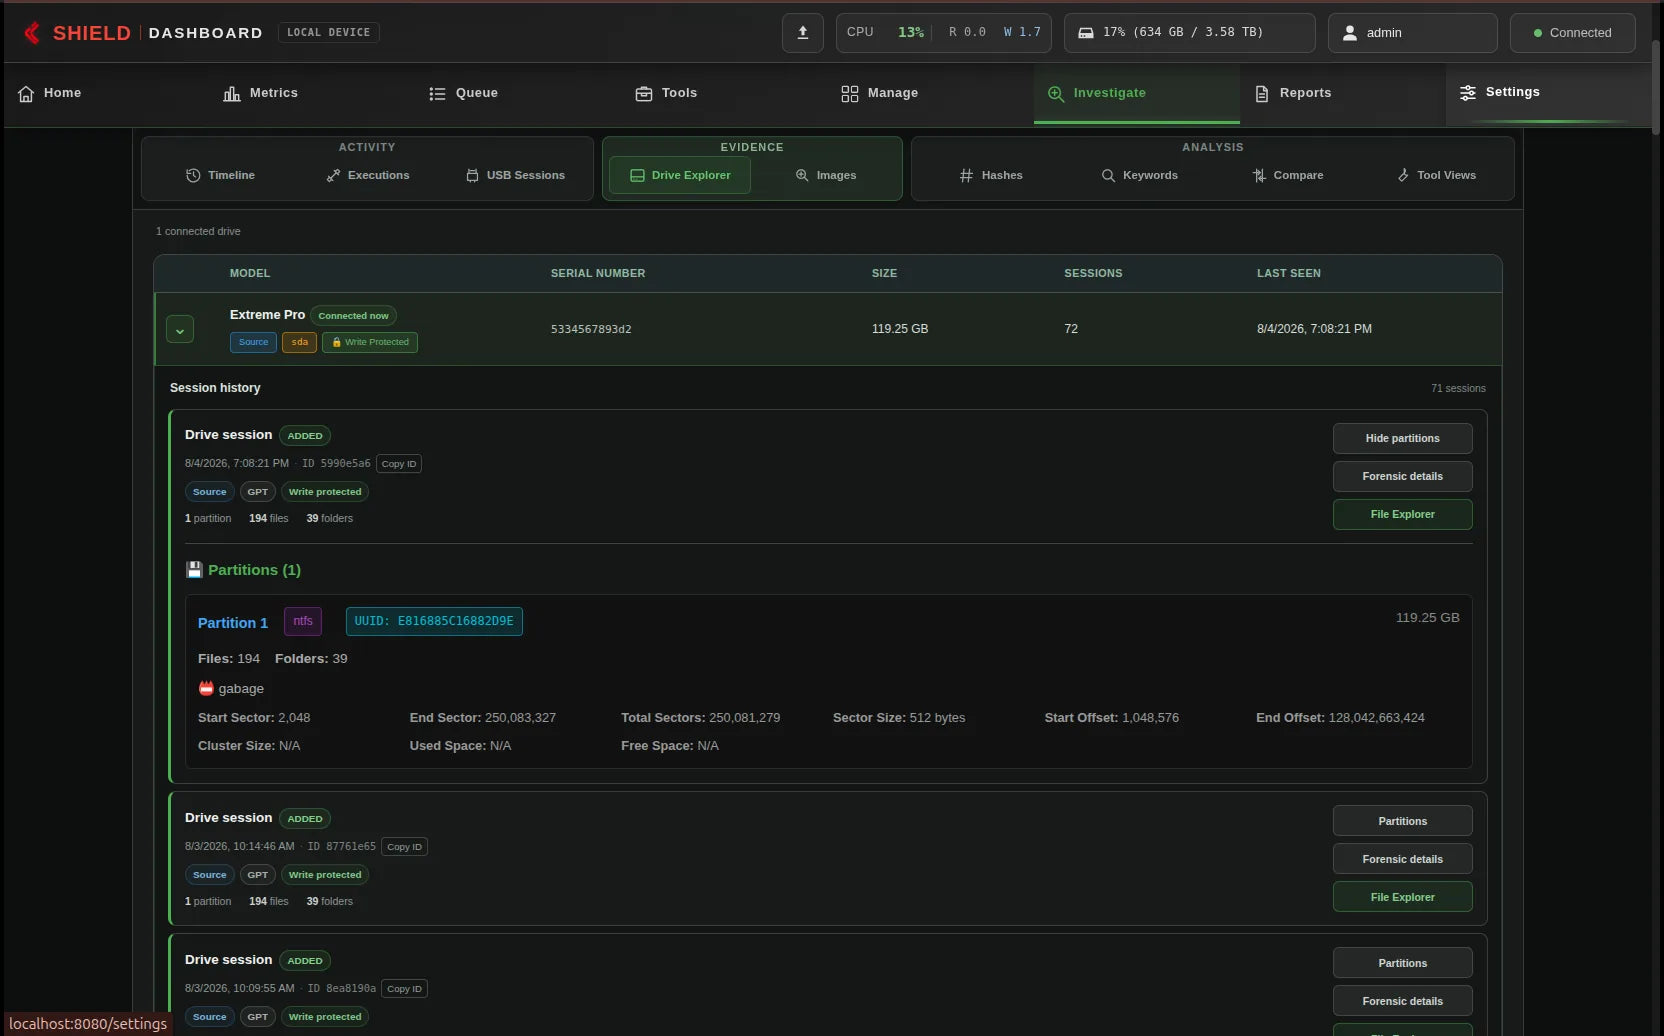Switch to the Queue tab
Image resolution: width=1664 pixels, height=1036 pixels.
pos(519,93)
